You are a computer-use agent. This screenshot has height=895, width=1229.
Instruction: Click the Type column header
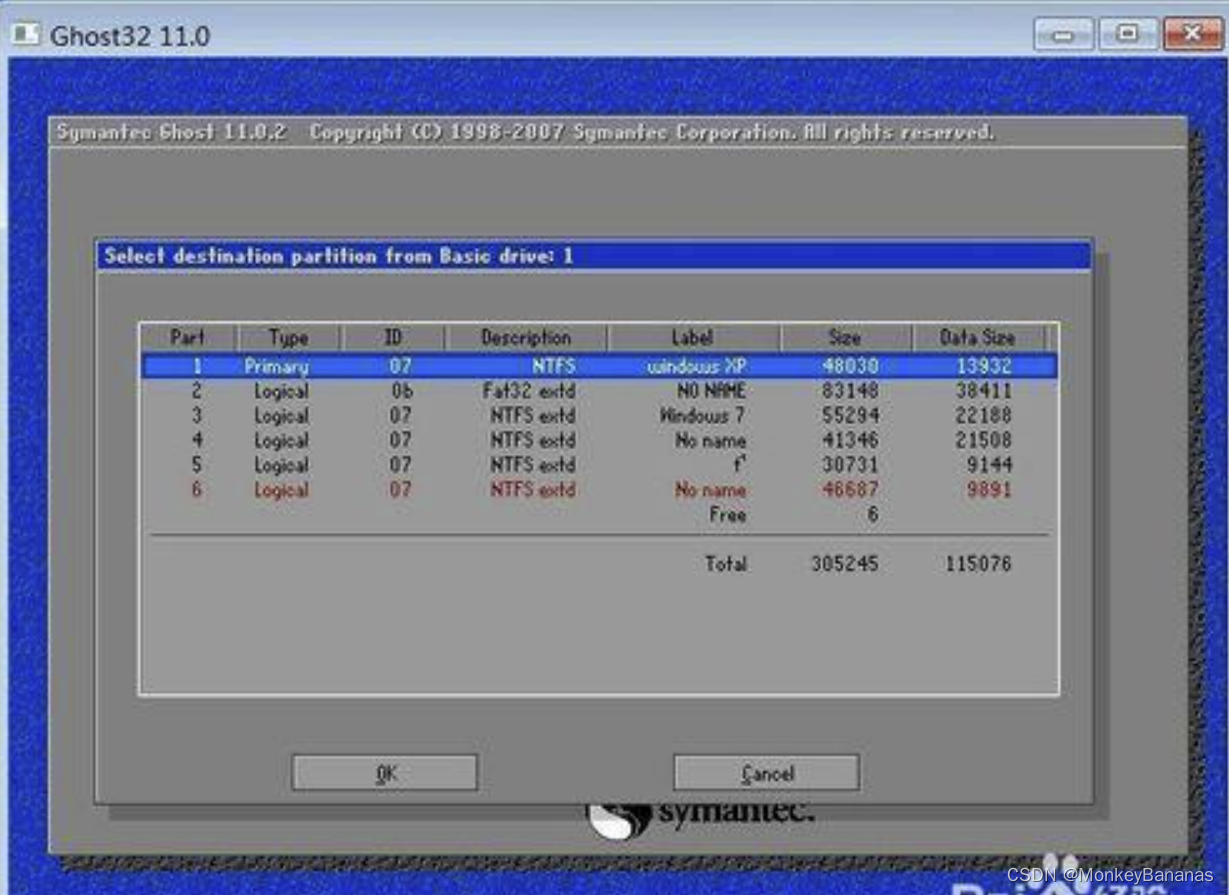289,337
